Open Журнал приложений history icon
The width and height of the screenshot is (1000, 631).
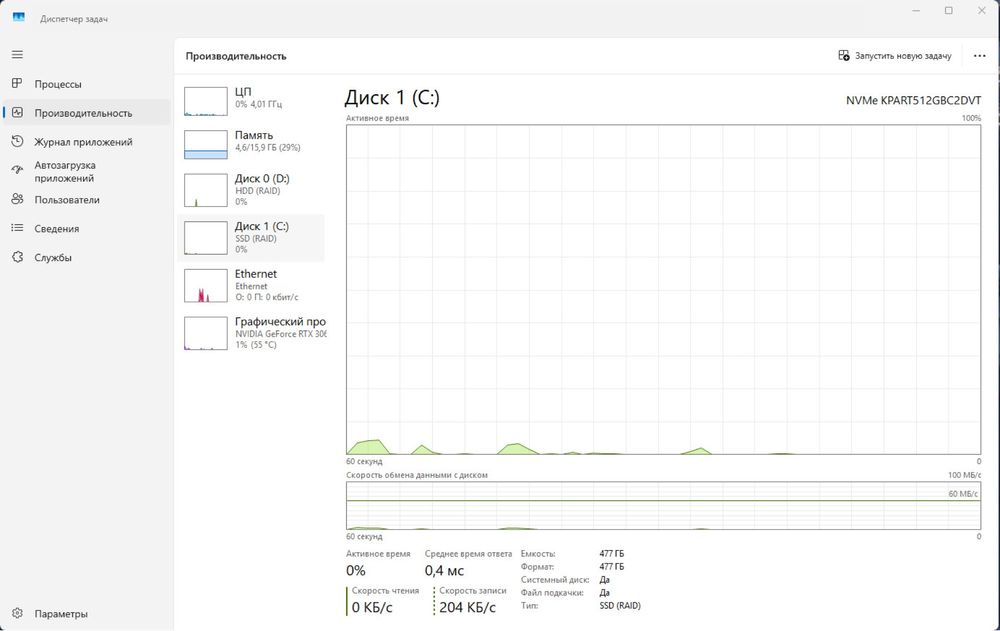17,141
